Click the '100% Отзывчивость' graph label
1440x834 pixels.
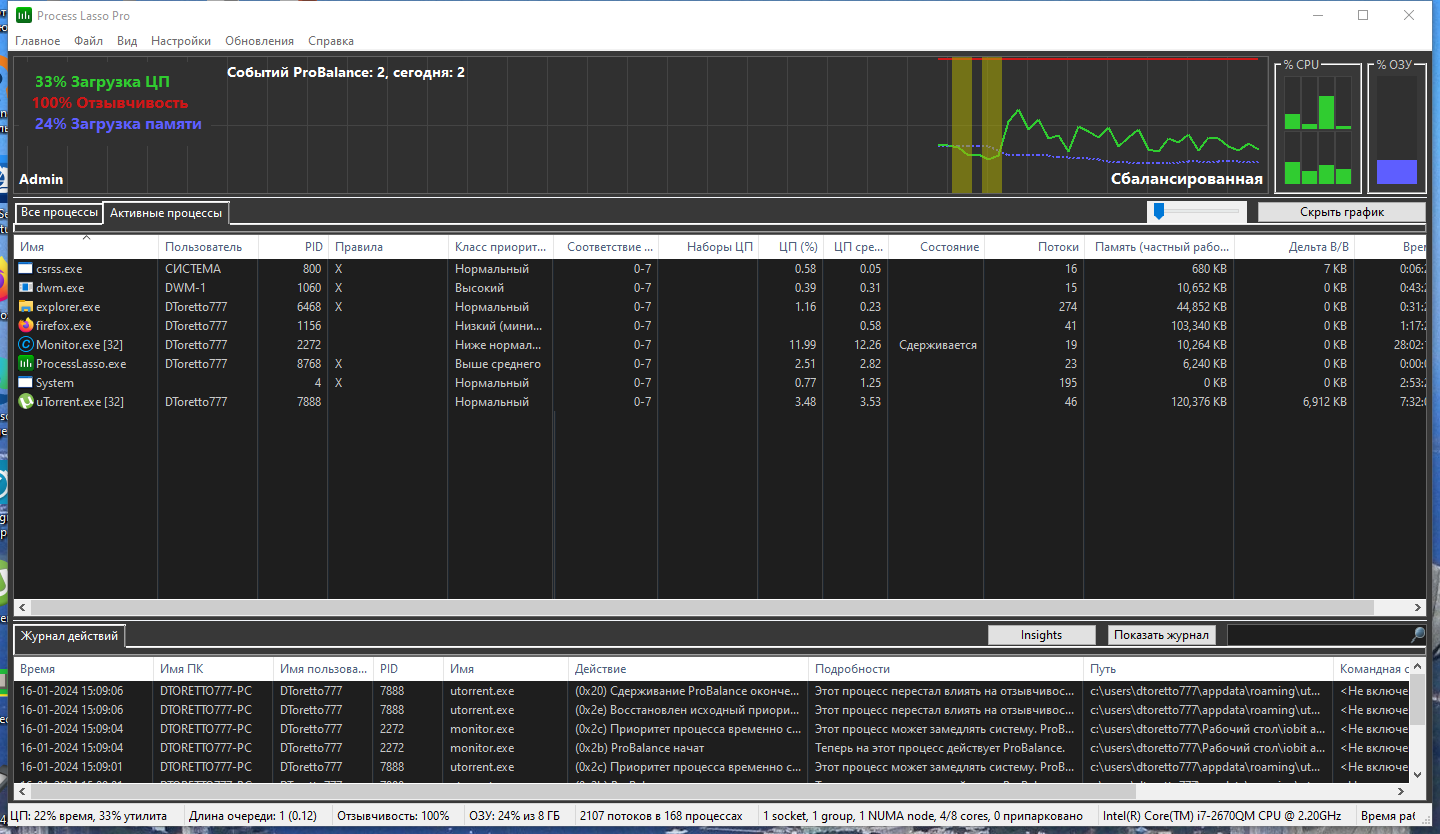click(110, 103)
